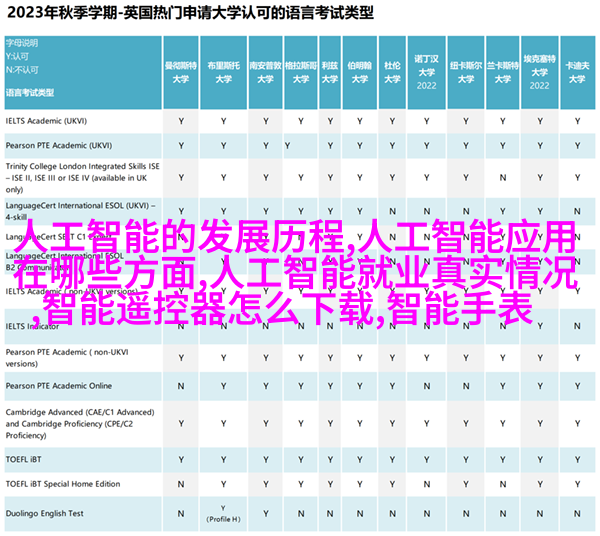Click the Y for IELTS Indicator under 埃克塞特大学

pyautogui.click(x=540, y=326)
